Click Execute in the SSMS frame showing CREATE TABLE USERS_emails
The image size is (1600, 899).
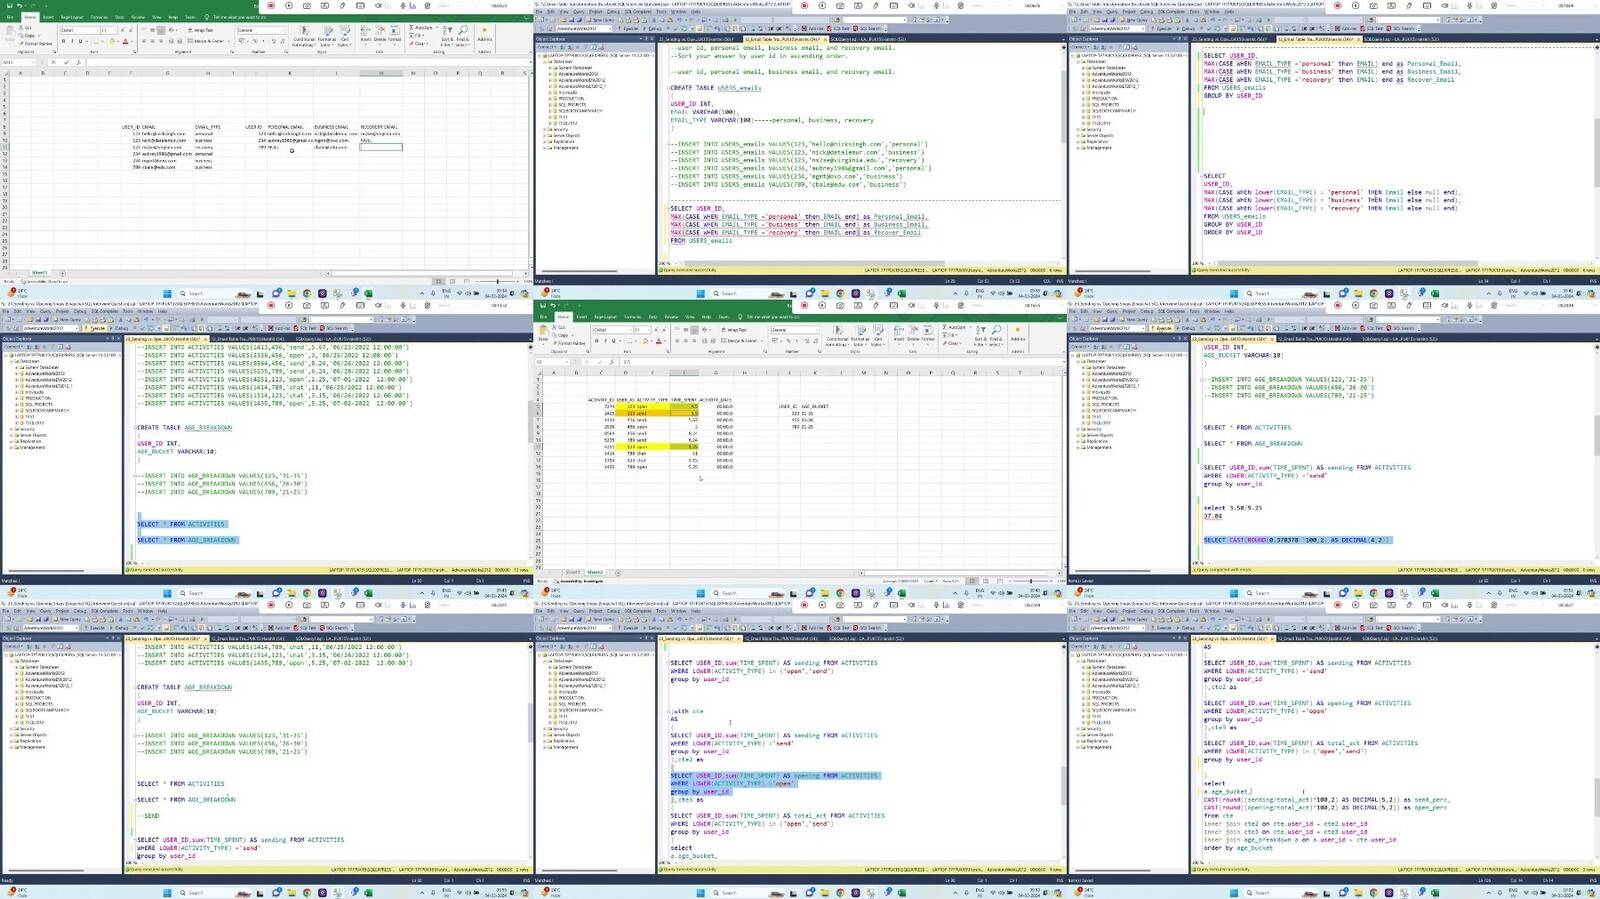(630, 28)
